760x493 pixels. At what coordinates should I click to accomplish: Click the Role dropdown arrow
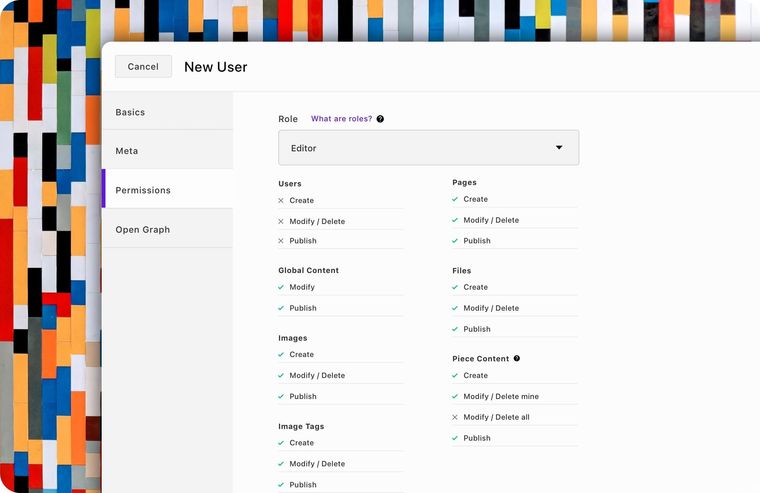[559, 147]
